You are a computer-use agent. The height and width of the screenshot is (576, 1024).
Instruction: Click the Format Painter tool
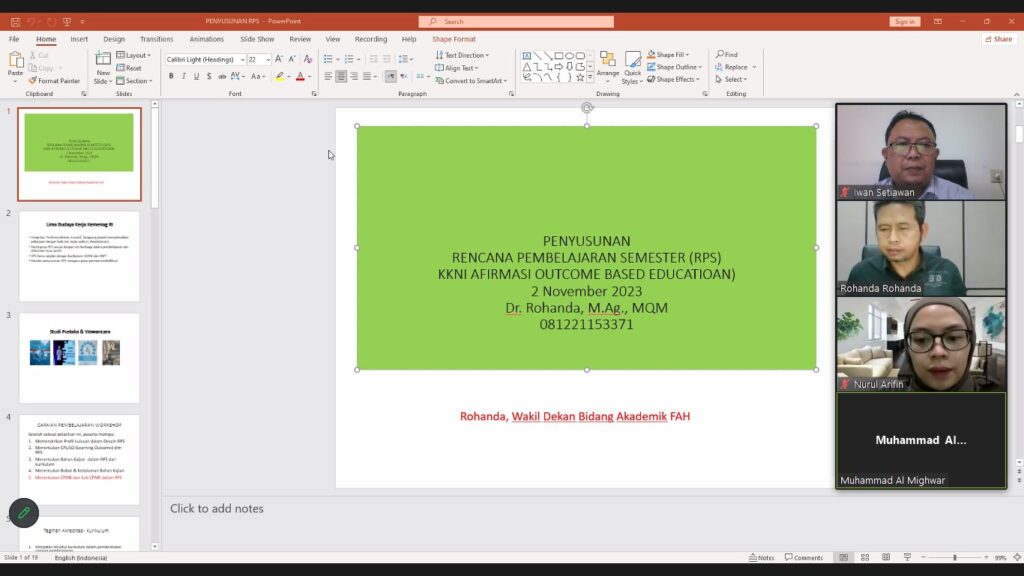coord(57,81)
